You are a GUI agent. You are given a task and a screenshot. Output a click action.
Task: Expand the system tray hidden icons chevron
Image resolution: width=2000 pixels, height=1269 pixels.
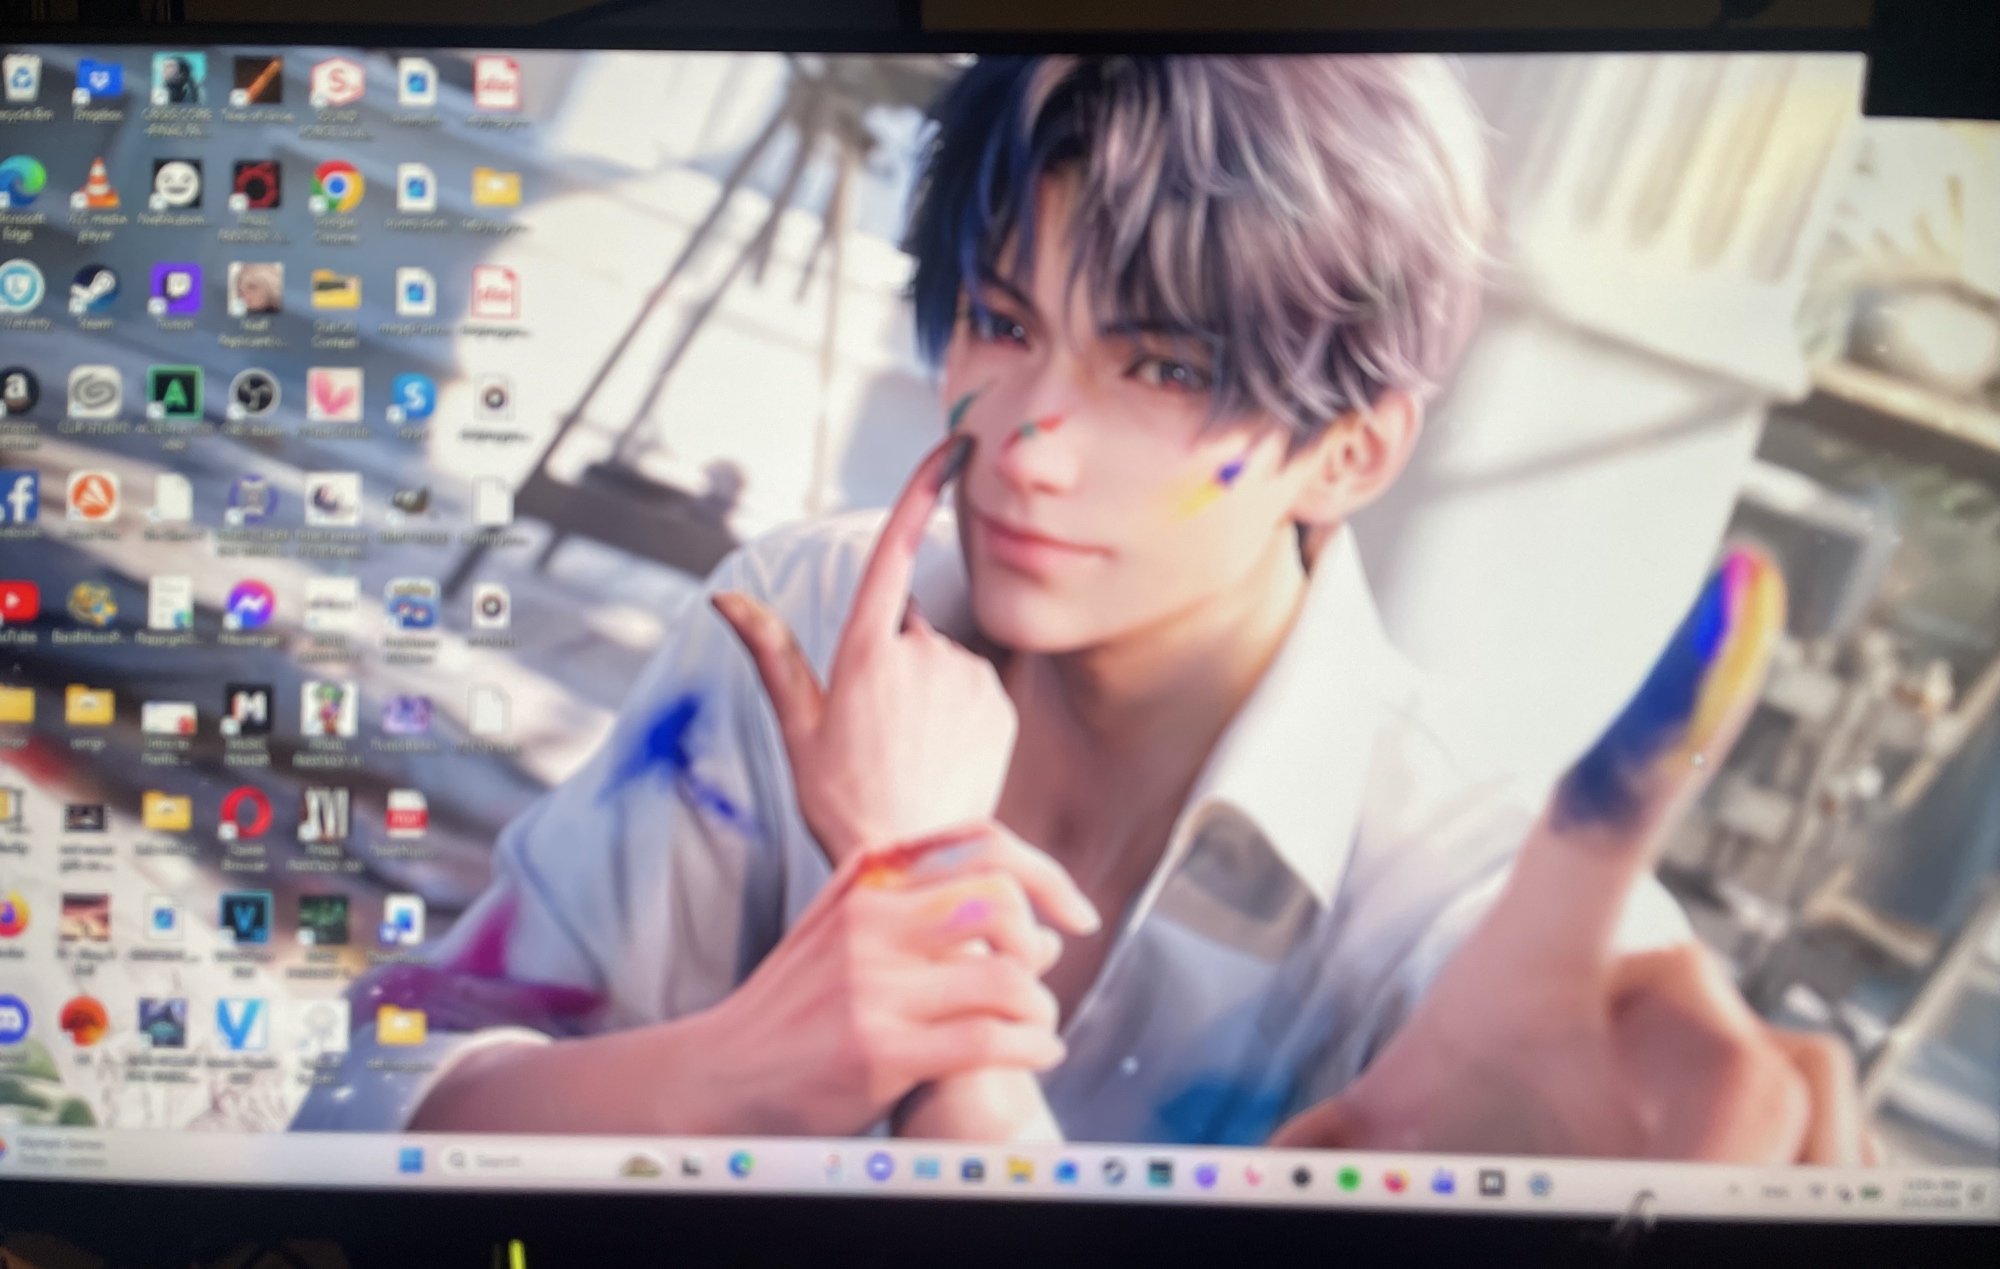tap(1734, 1190)
